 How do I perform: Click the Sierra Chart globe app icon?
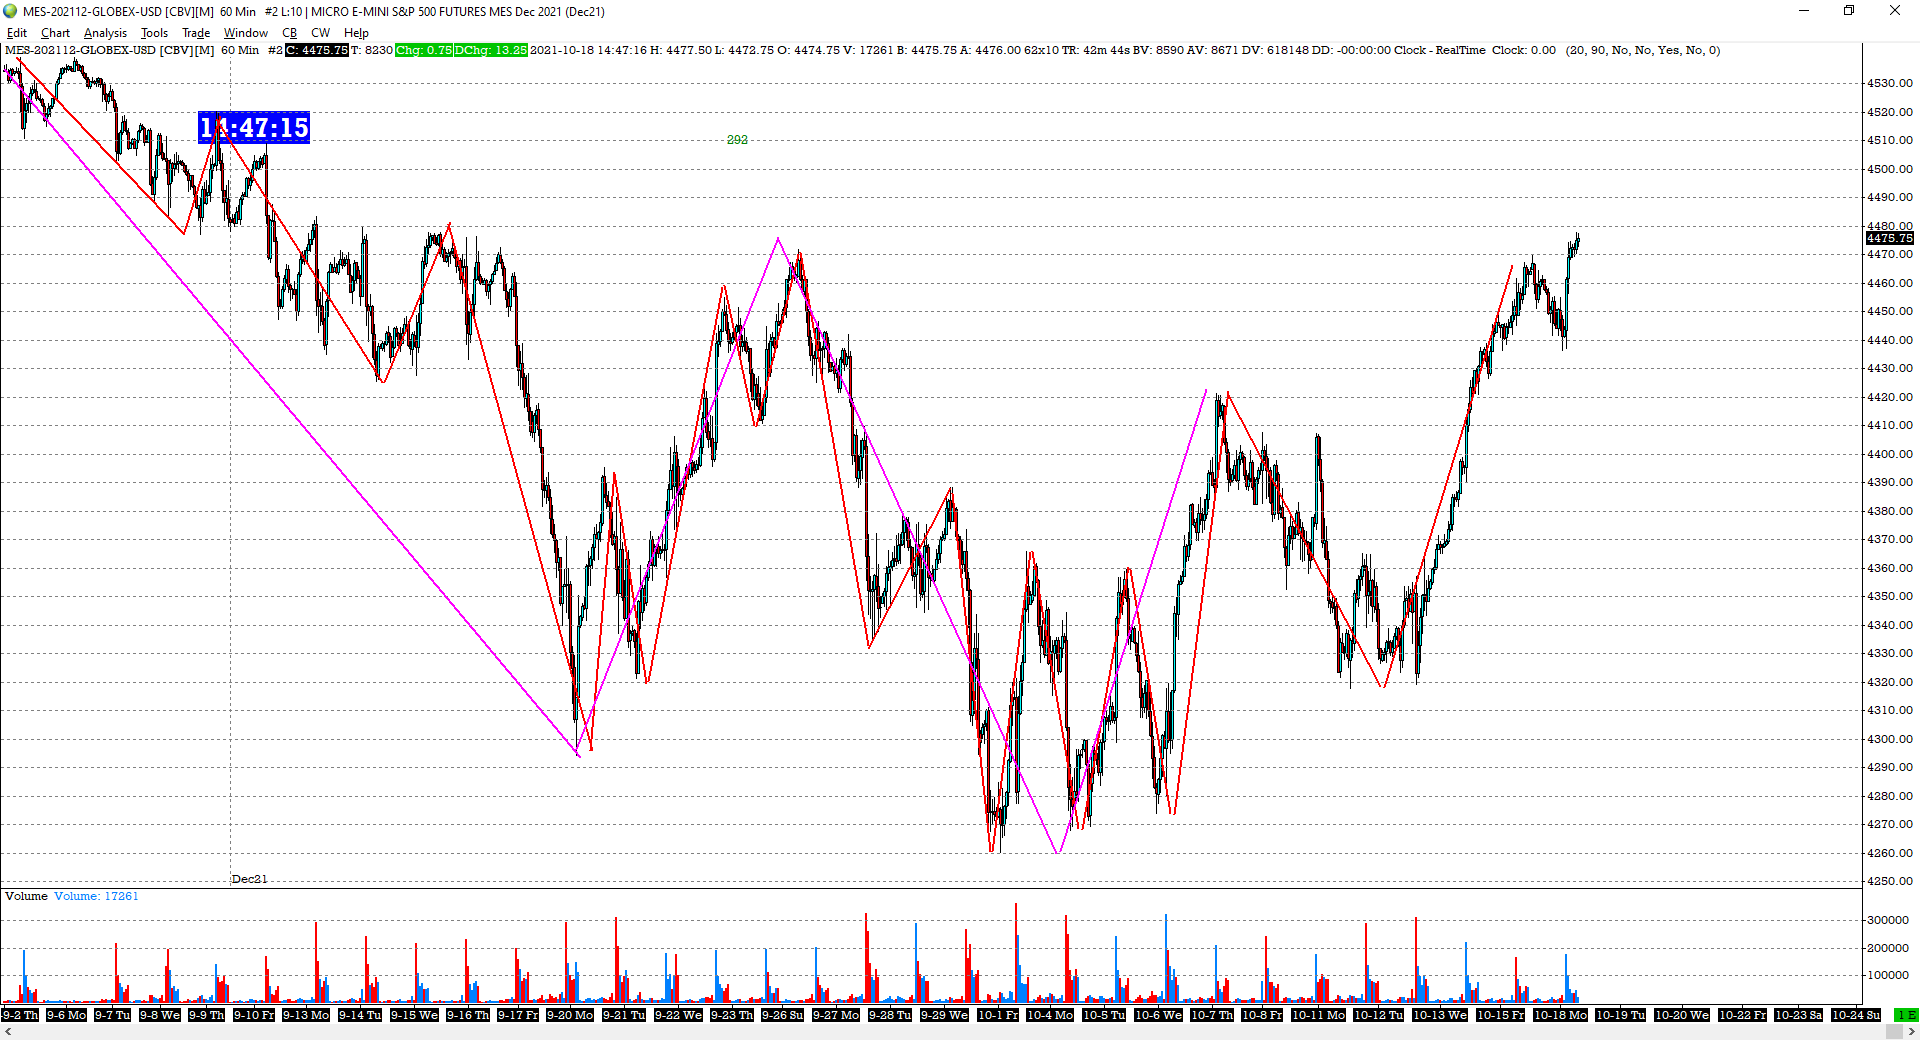coord(10,11)
